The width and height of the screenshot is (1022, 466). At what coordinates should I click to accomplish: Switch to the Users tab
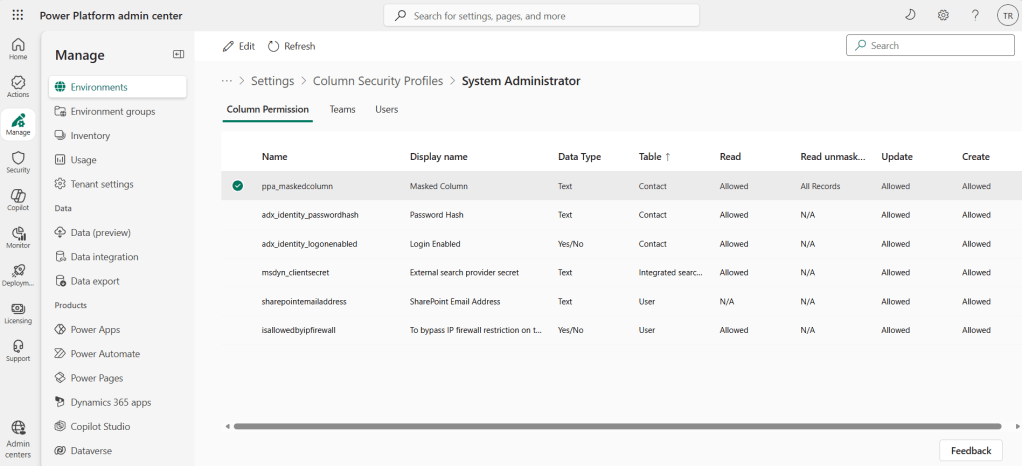click(x=387, y=109)
